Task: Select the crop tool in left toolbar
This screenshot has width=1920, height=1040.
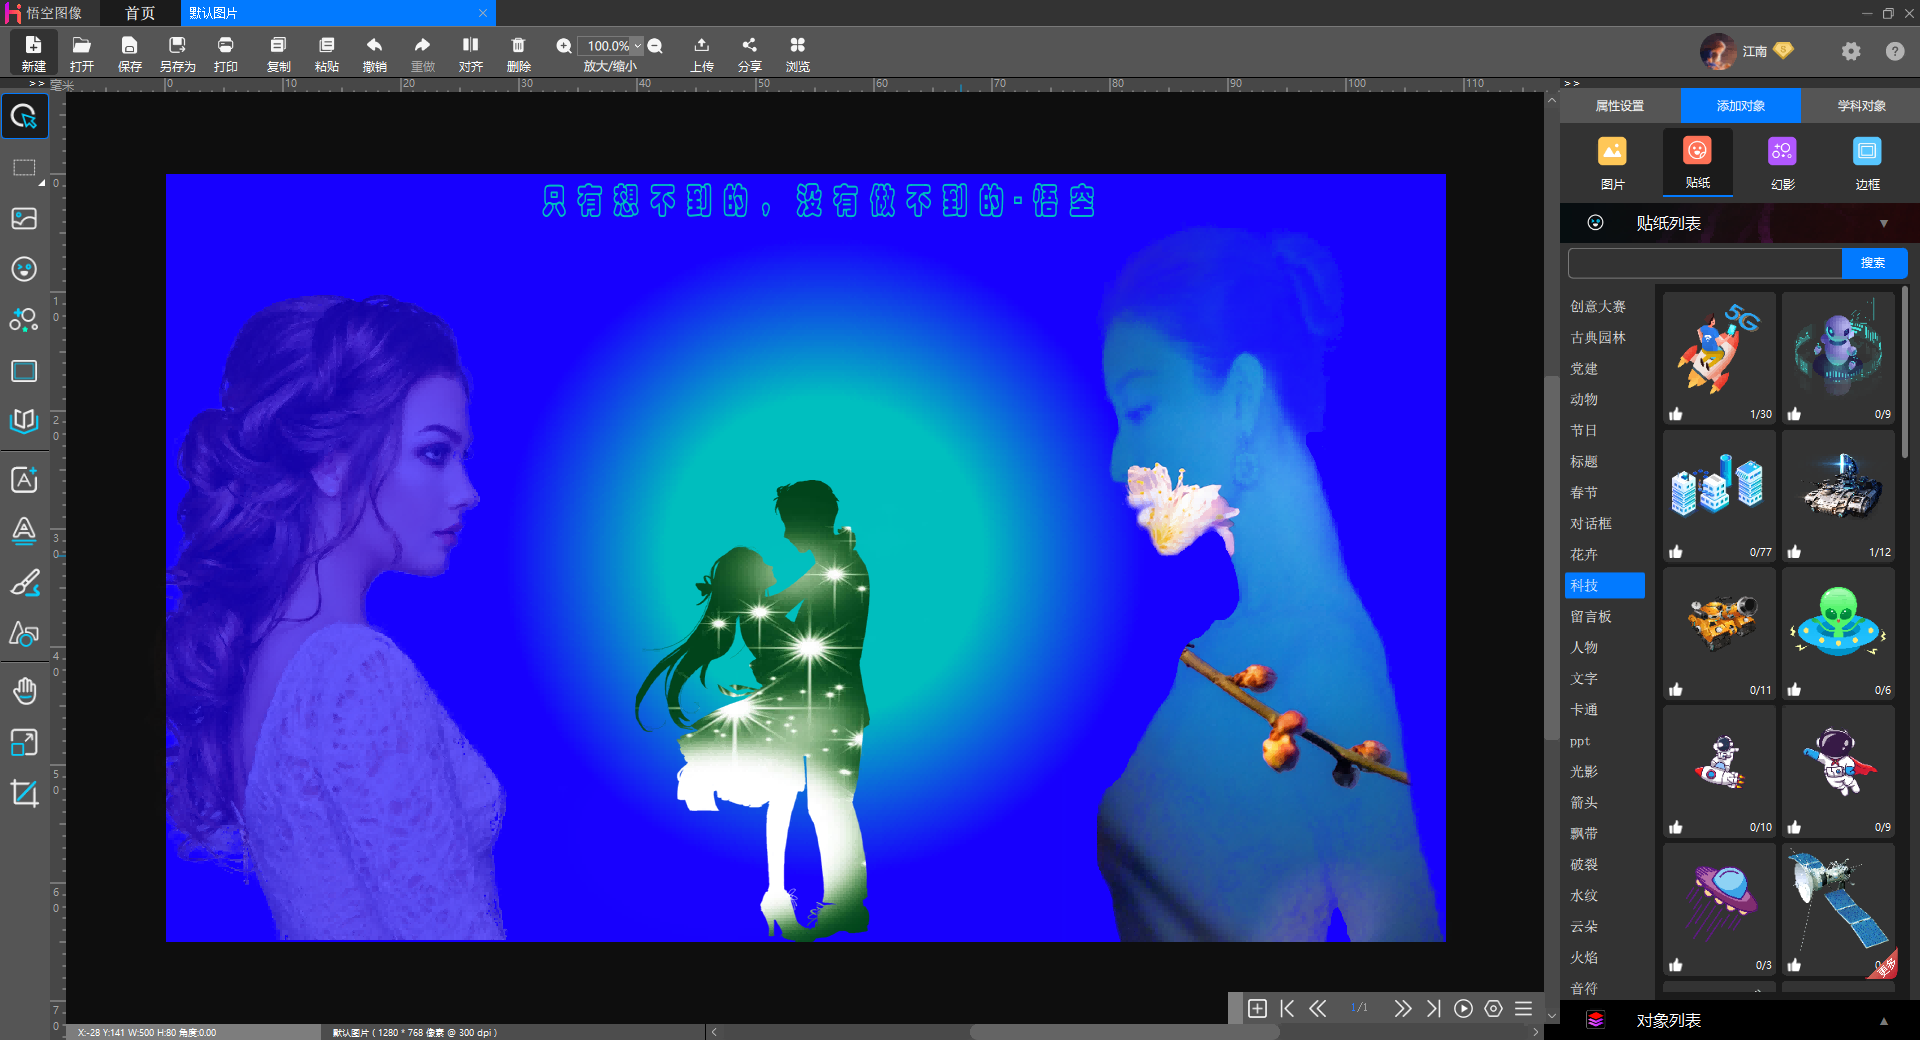Action: [24, 794]
